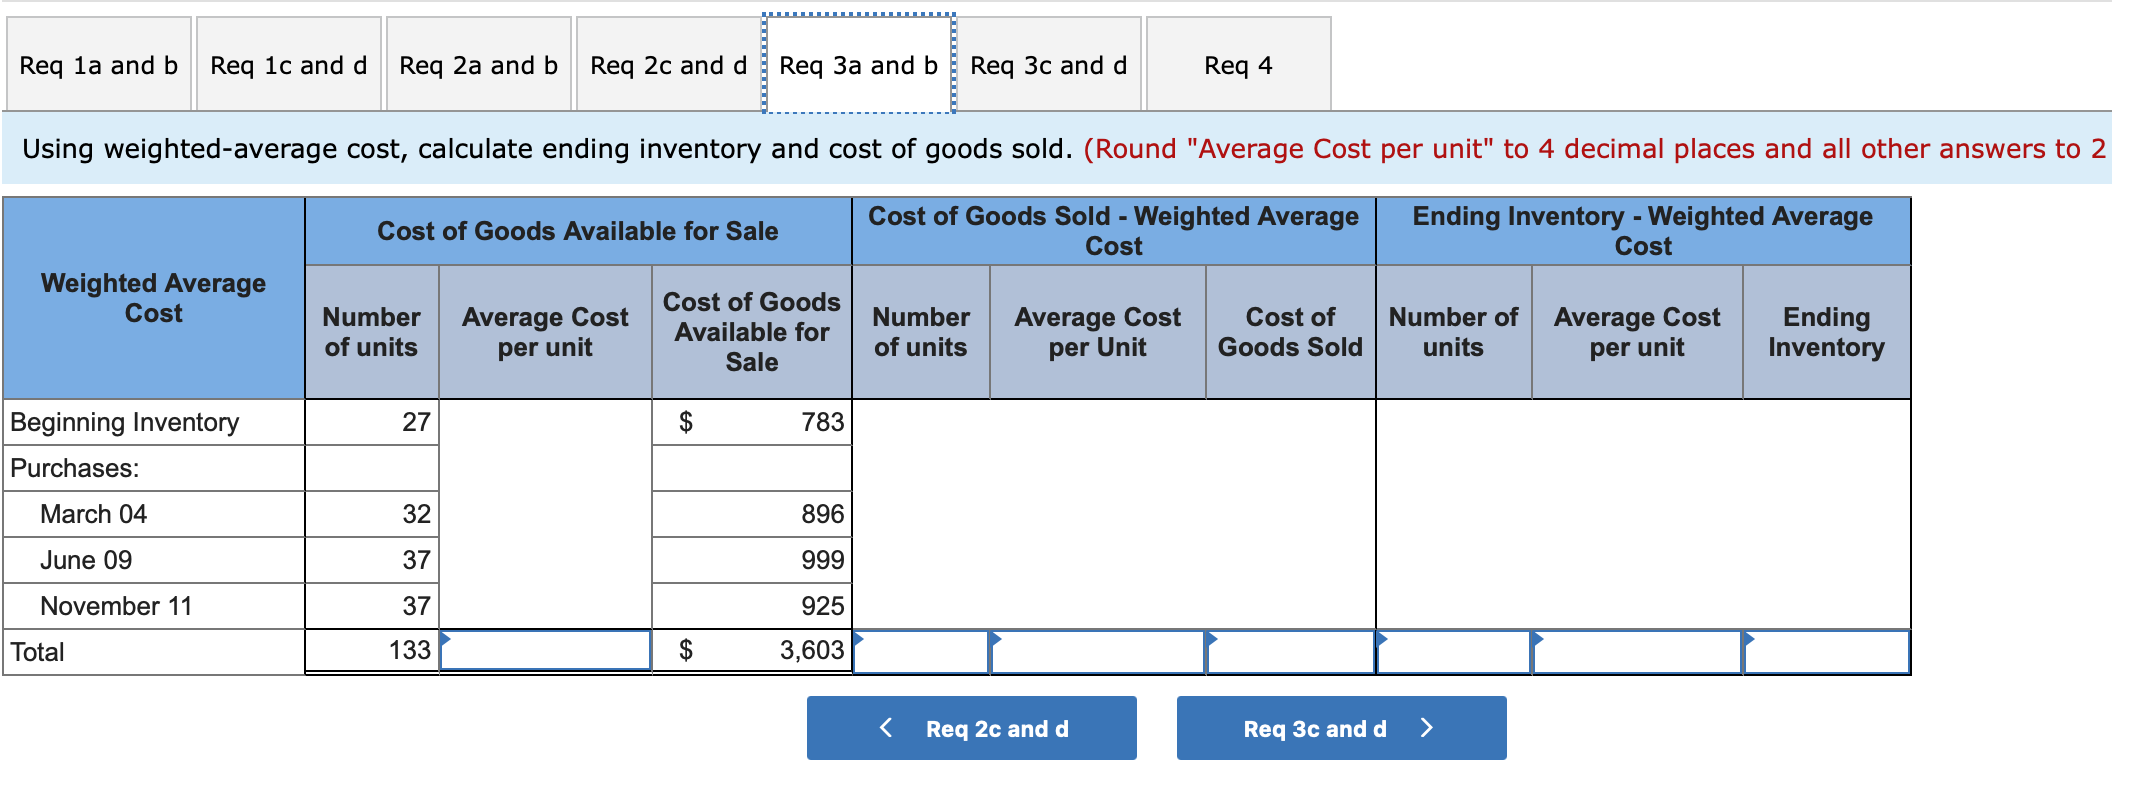The height and width of the screenshot is (786, 2130).
Task: Click the right chevron on Req 3c and d button
Action: tap(1427, 727)
